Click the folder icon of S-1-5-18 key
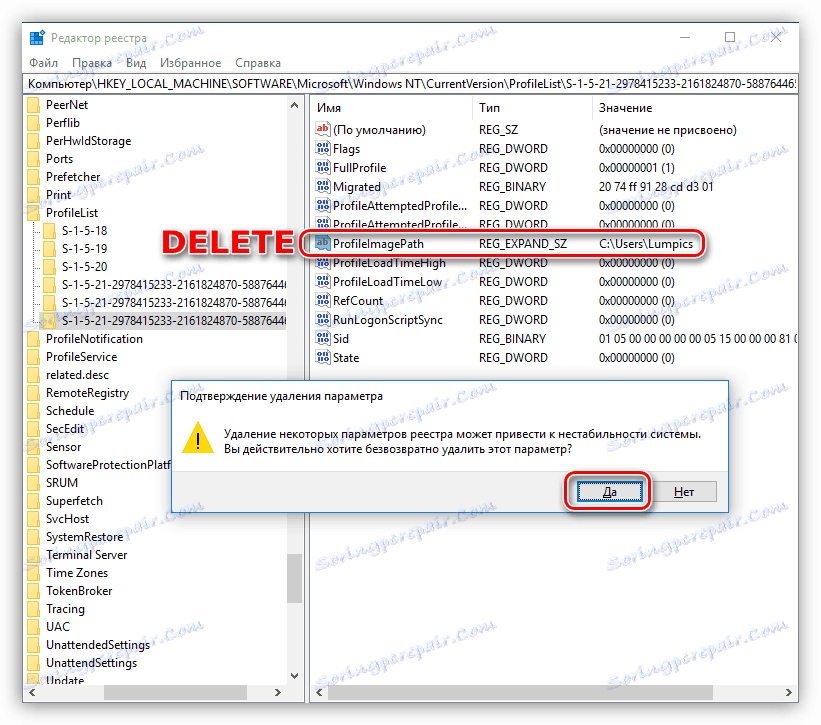The height and width of the screenshot is (725, 821). point(50,230)
